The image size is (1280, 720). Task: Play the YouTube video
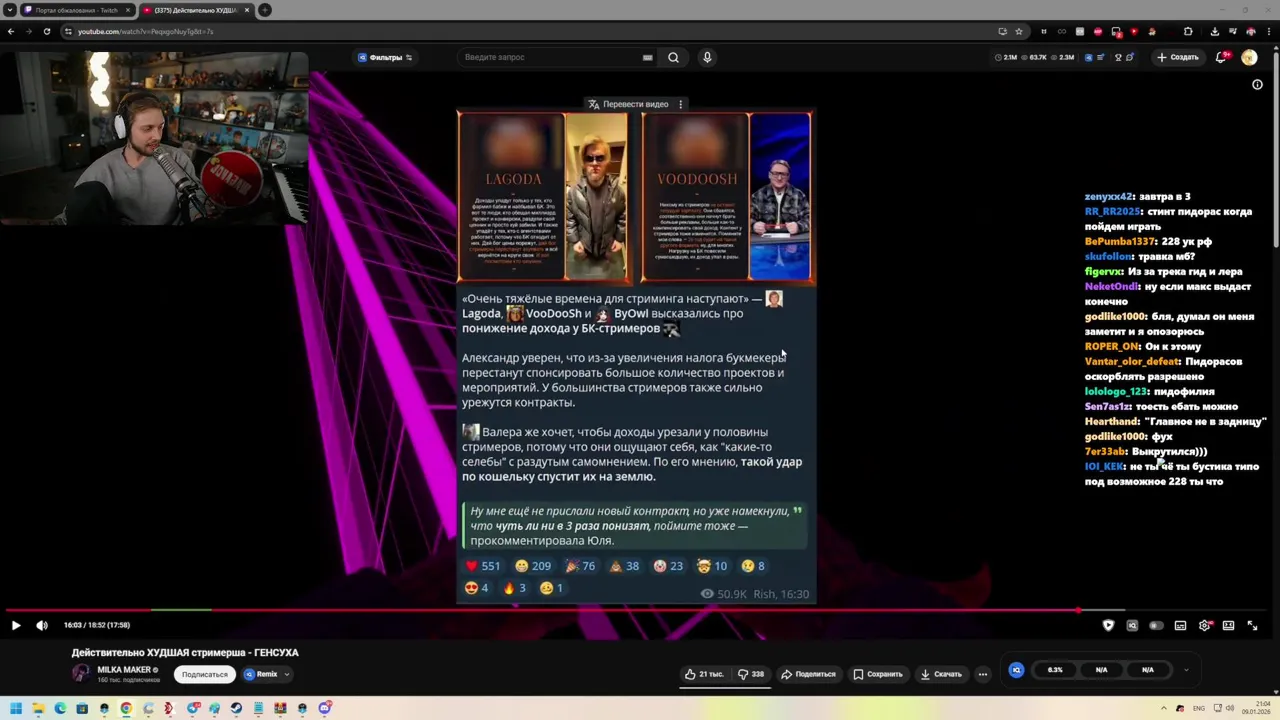click(16, 625)
